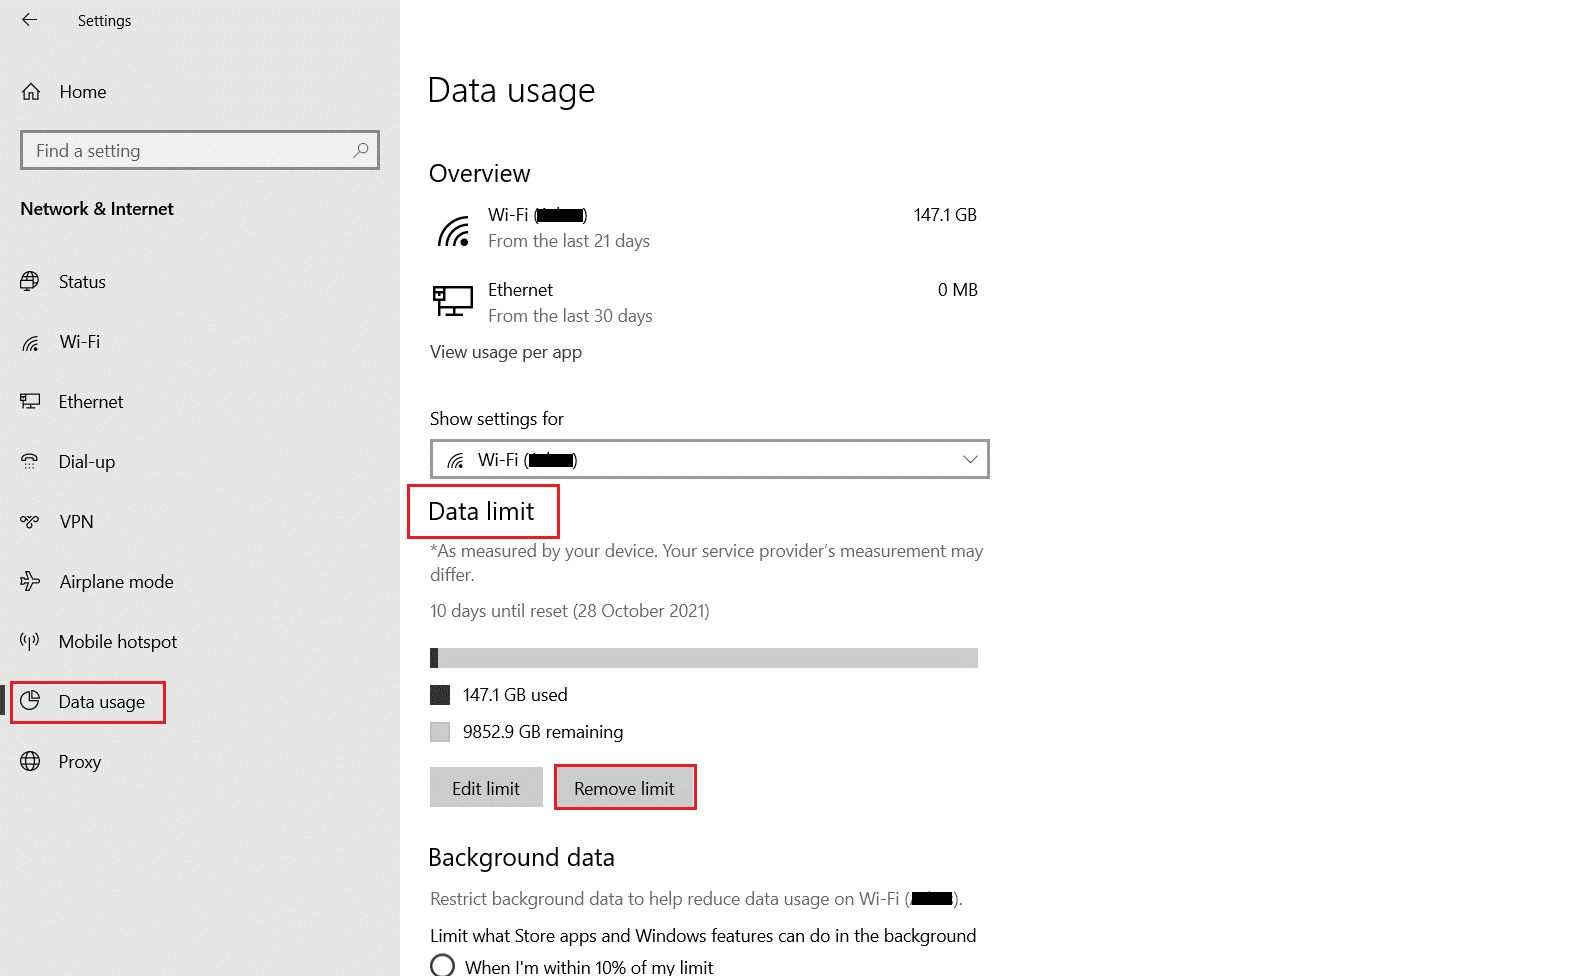Click the 'Background data' heading
Viewport: 1578px width, 976px height.
(521, 858)
